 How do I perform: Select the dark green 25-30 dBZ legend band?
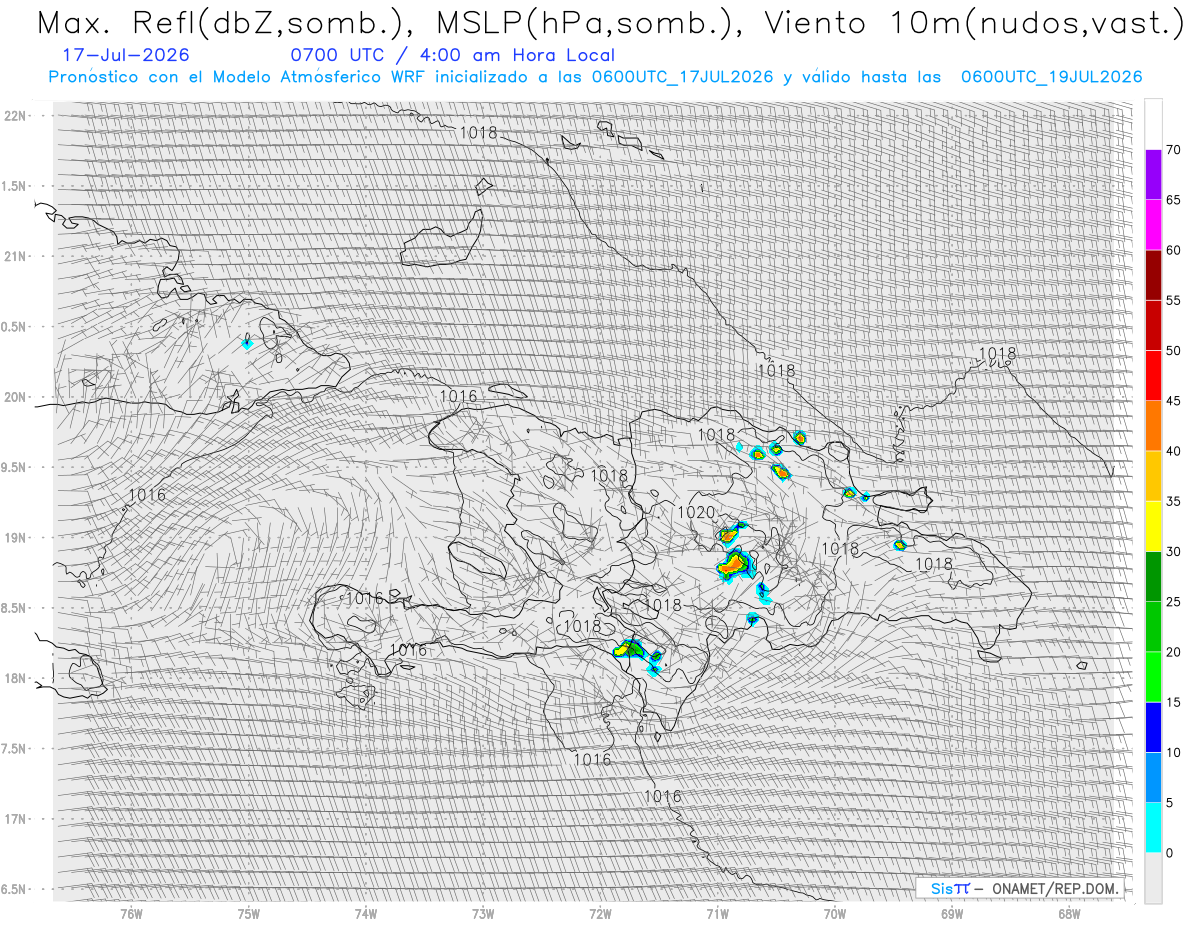1153,576
